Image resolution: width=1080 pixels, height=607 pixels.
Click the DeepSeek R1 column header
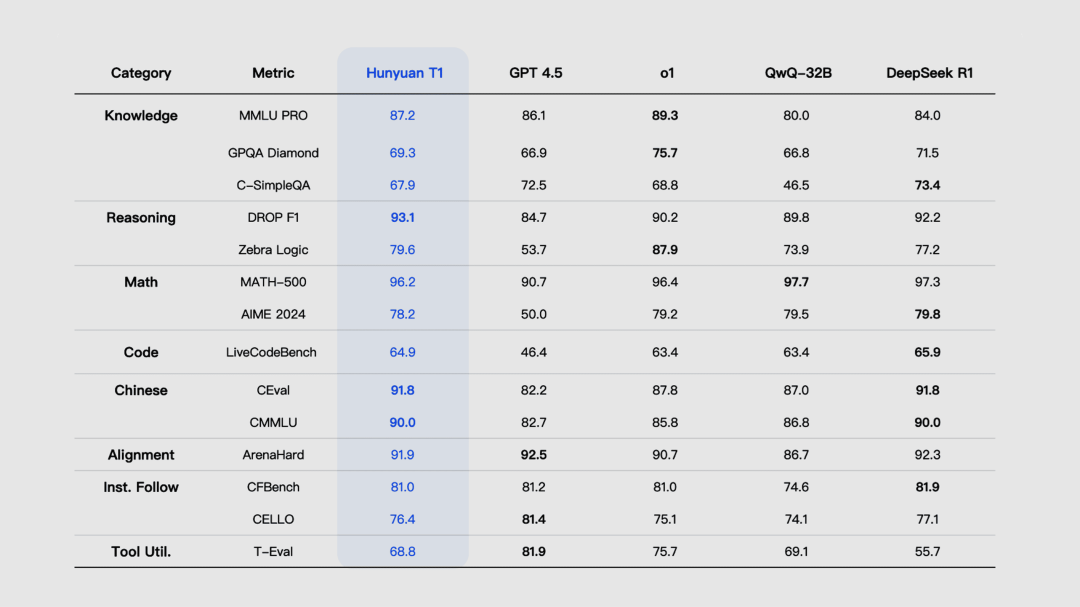pos(929,73)
